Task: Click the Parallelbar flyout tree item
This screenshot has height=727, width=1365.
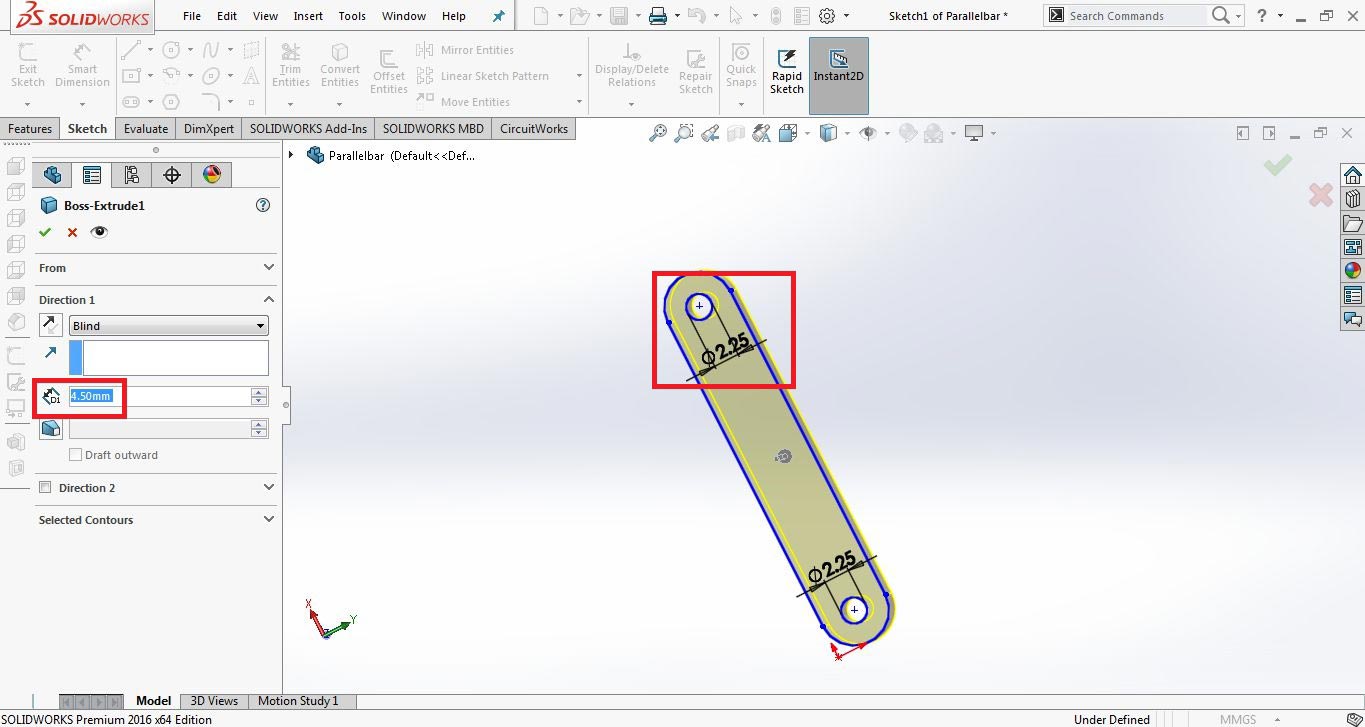Action: click(x=390, y=155)
